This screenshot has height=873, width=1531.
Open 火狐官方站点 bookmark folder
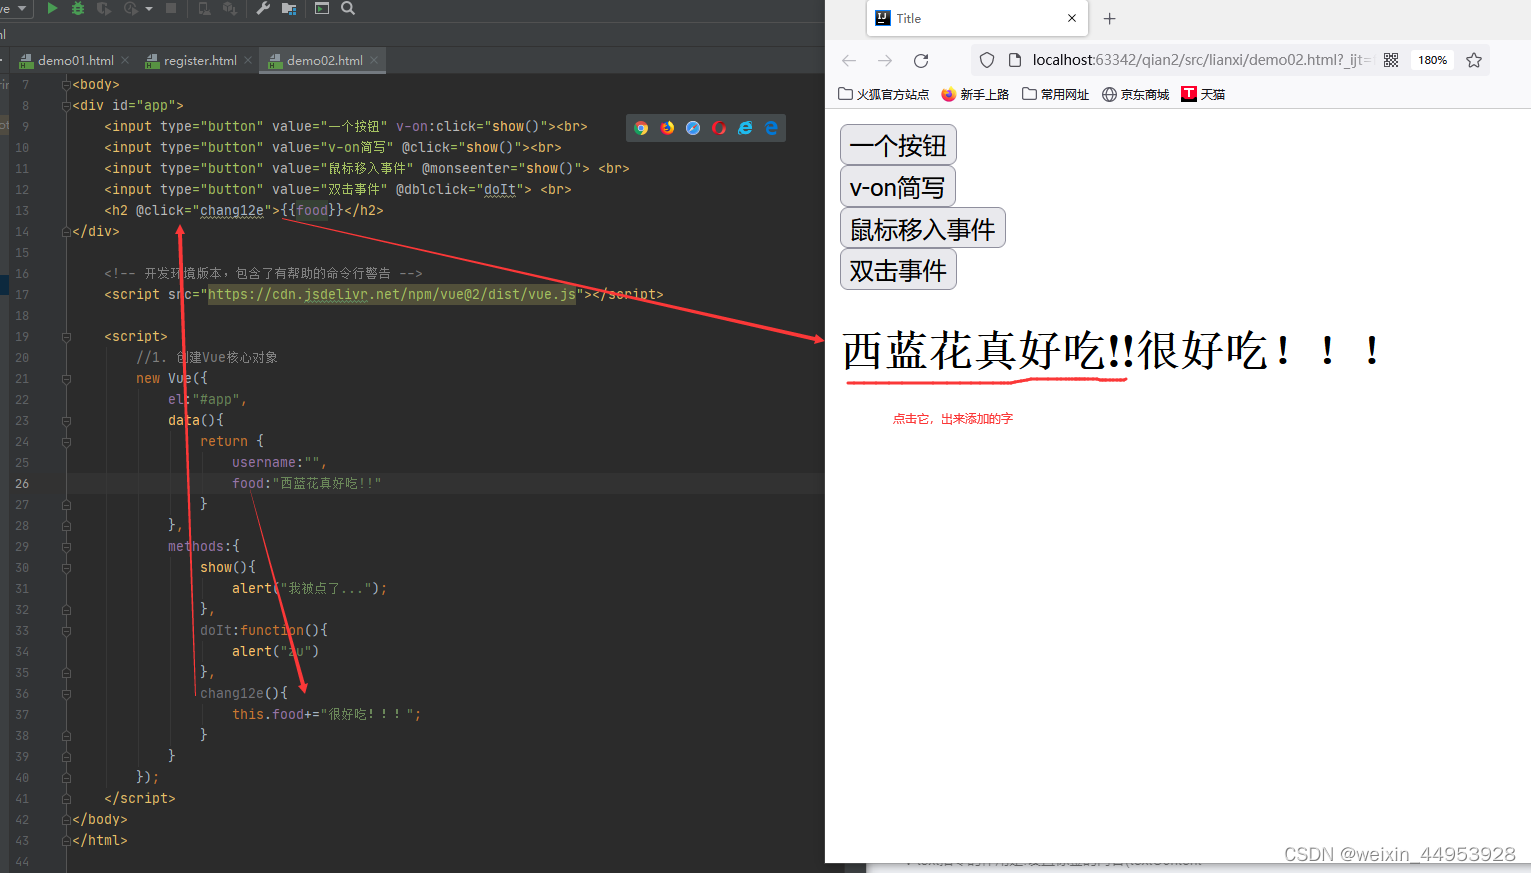pos(884,94)
